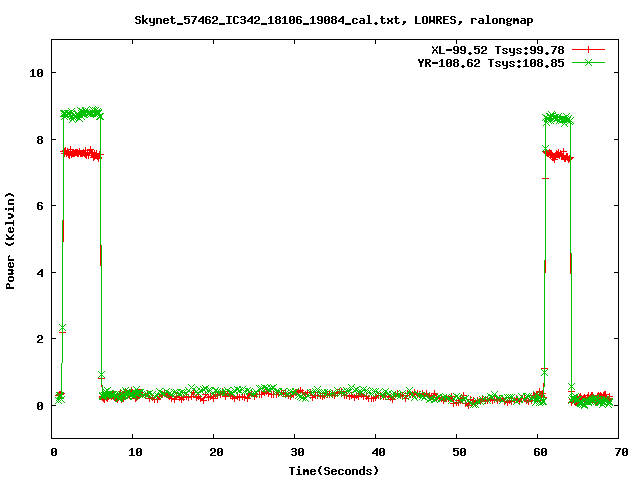The height and width of the screenshot is (480, 640).
Task: Click the Power (Kelvin) y-axis label
Action: coord(10,241)
